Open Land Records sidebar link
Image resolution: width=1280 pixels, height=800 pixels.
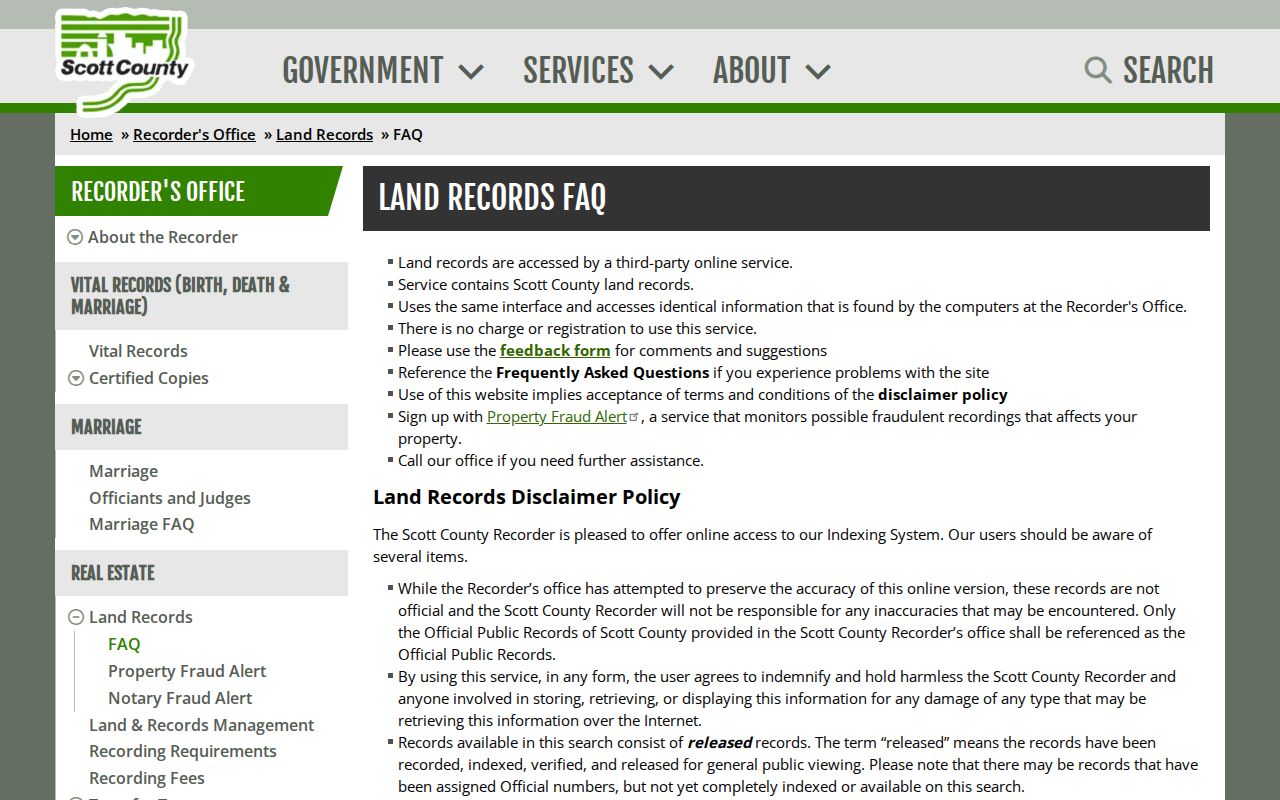click(x=141, y=617)
